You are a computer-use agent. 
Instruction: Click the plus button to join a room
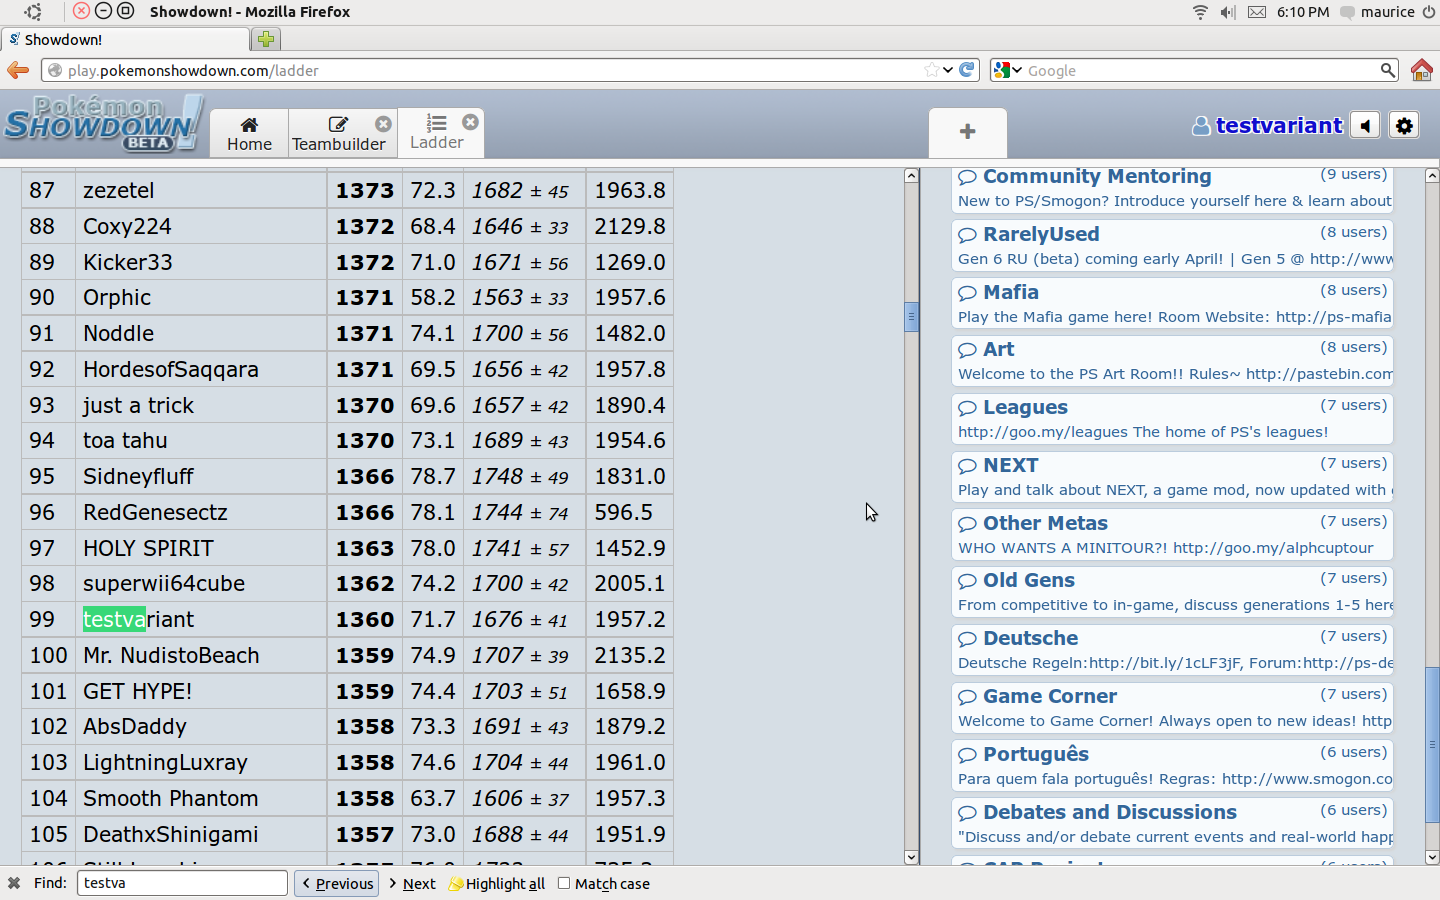(967, 132)
